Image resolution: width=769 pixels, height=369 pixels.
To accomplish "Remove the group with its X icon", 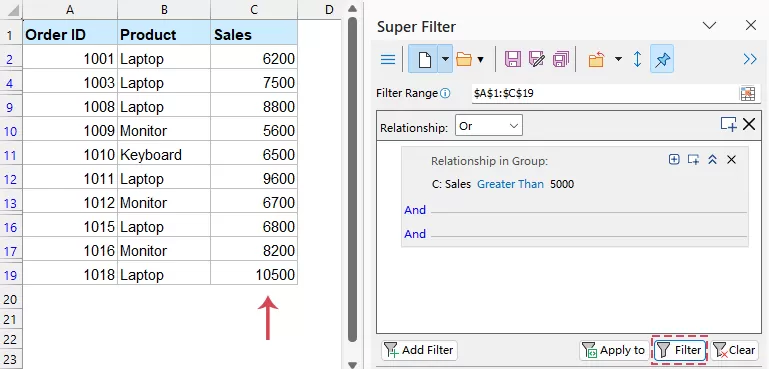I will (x=731, y=159).
